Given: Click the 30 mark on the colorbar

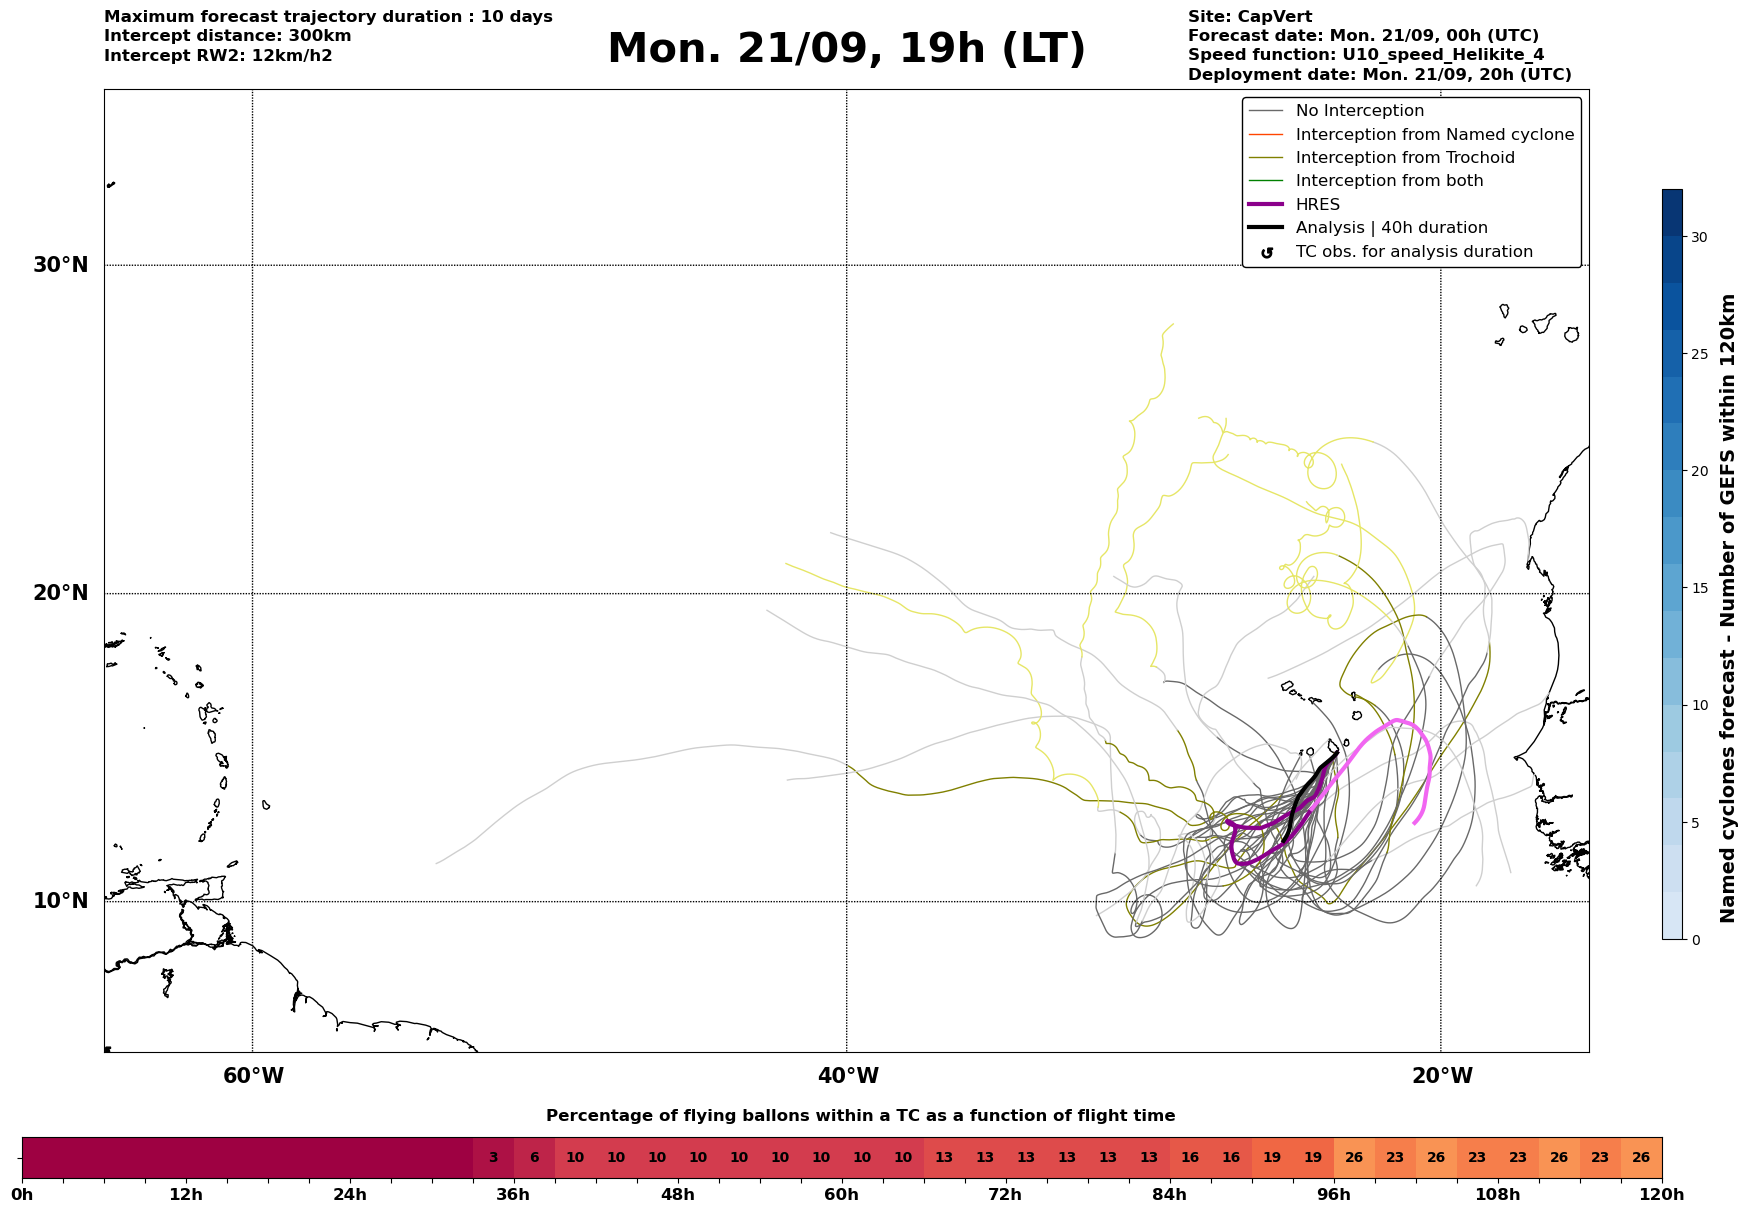Looking at the screenshot, I should pos(1699,237).
